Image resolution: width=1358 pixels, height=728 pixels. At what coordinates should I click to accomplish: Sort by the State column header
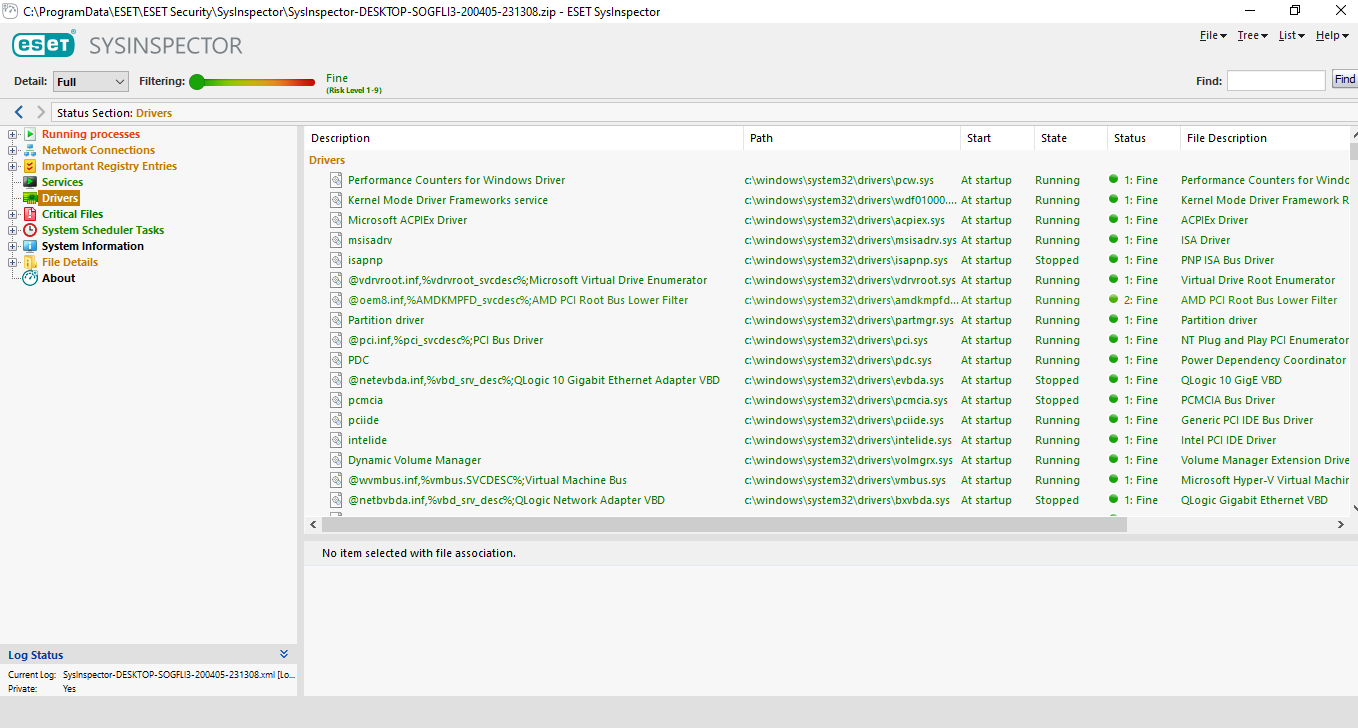click(x=1071, y=138)
